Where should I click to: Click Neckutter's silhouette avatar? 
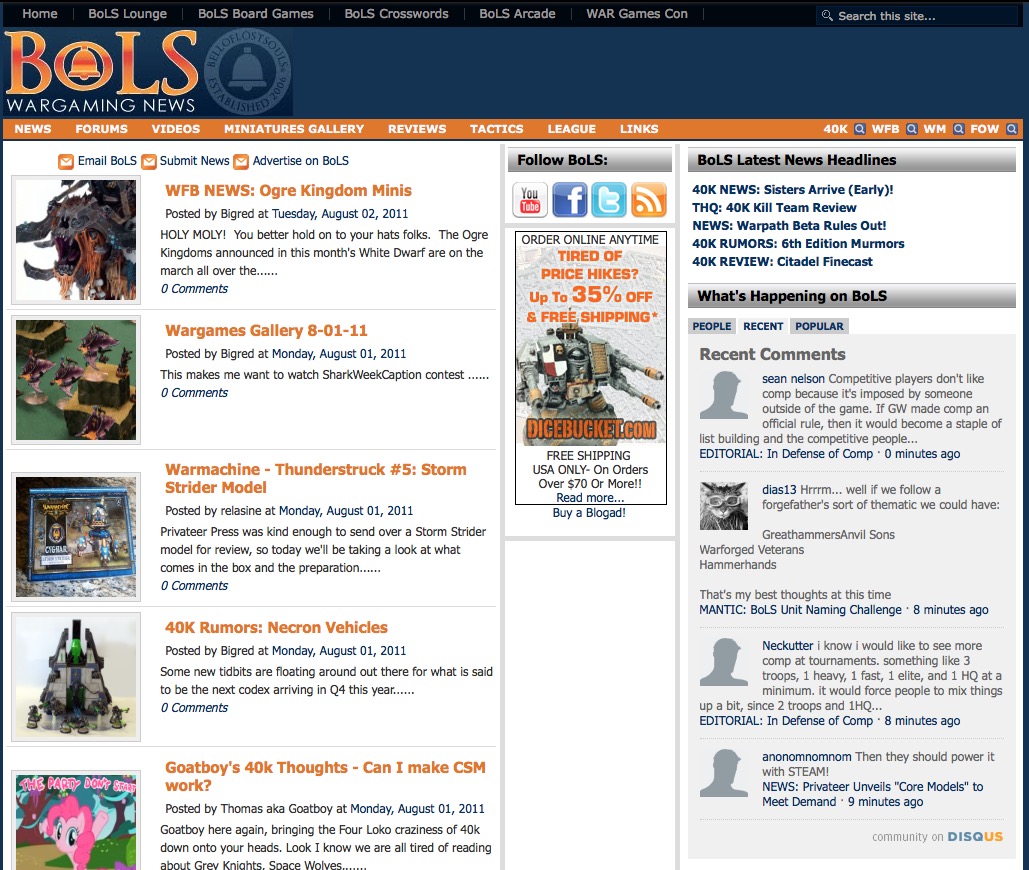723,662
